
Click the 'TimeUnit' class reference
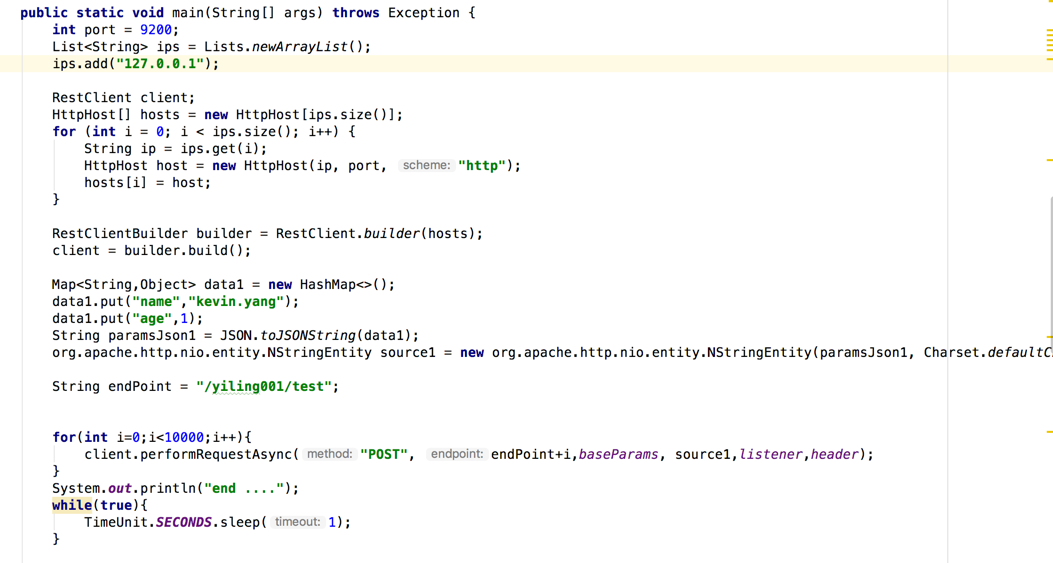[x=116, y=522]
